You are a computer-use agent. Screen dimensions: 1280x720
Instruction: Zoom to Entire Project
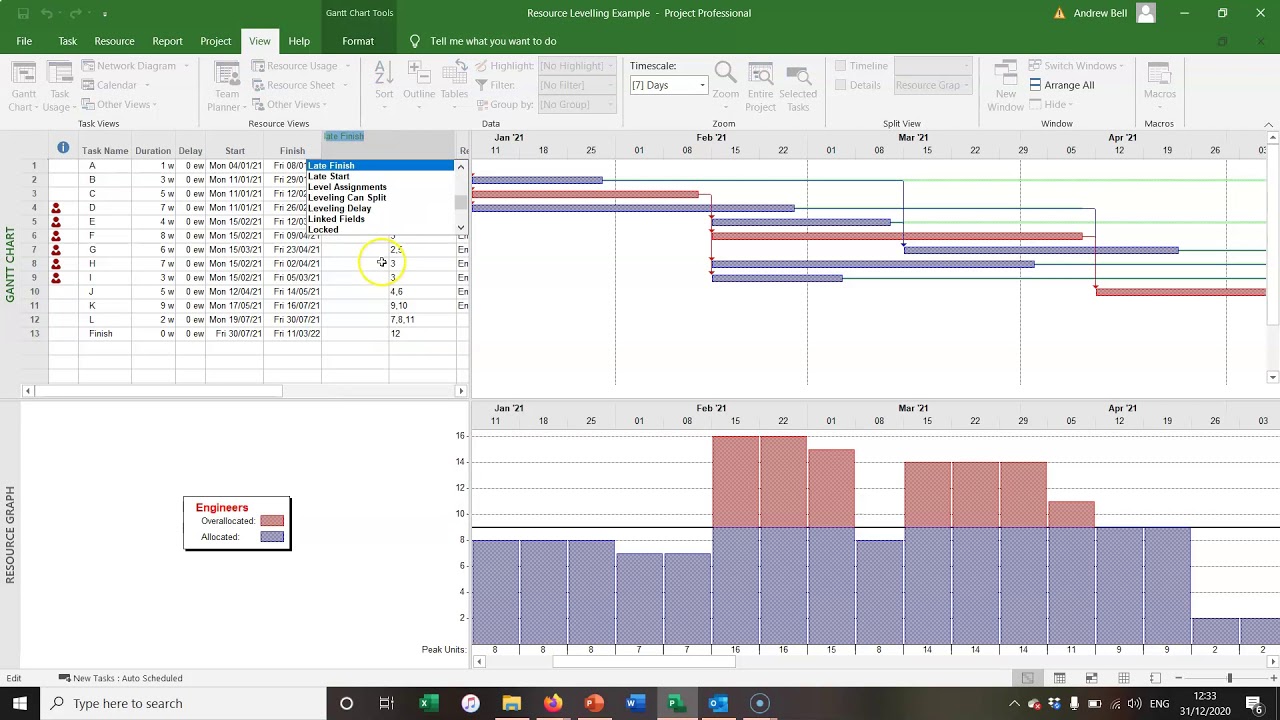point(760,87)
